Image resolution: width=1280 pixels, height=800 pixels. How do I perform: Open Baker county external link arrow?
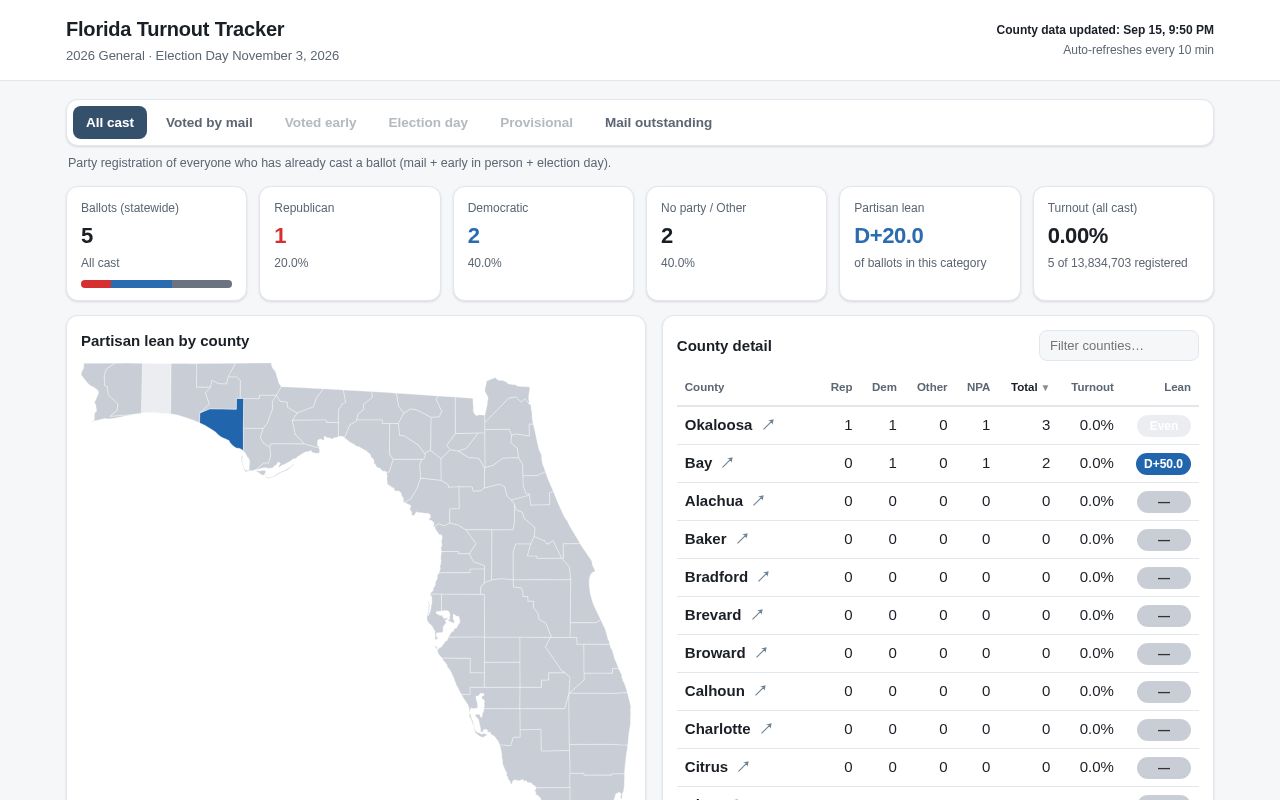[742, 539]
